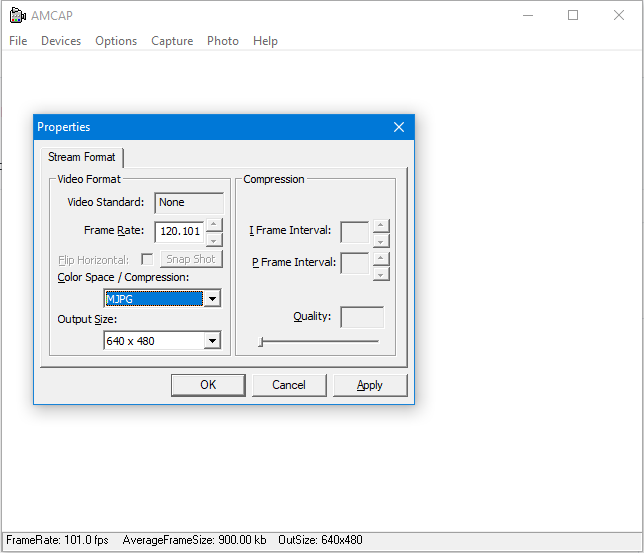Cancel the Properties dialog
644x553 pixels.
coord(289,385)
